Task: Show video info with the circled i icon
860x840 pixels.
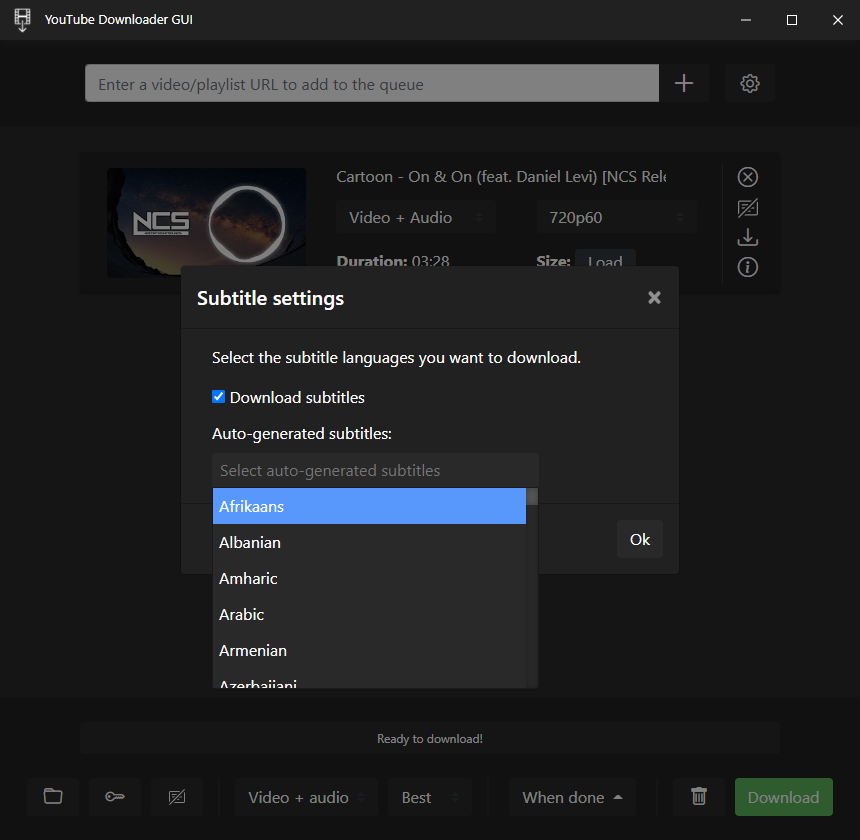Action: pyautogui.click(x=748, y=267)
